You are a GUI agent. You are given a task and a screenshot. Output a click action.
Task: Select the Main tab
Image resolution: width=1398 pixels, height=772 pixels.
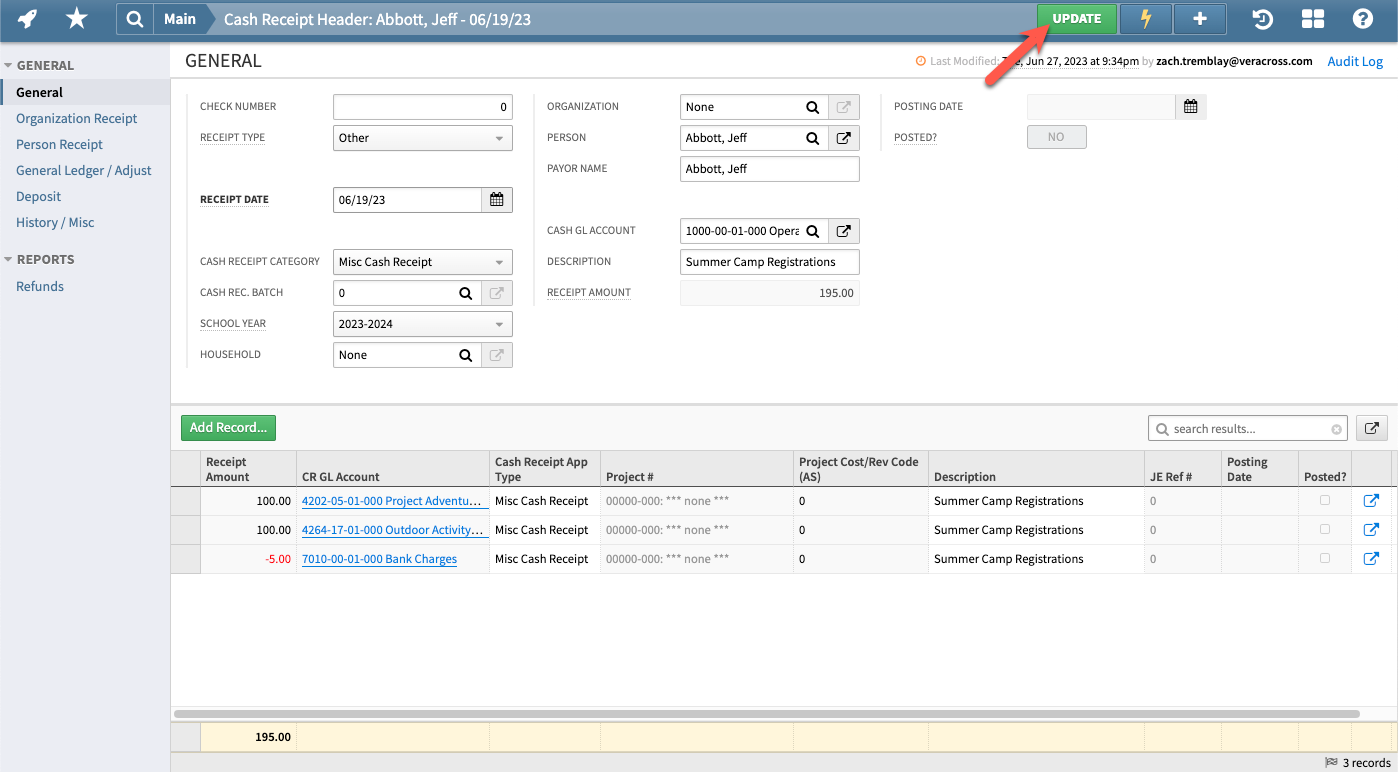180,18
